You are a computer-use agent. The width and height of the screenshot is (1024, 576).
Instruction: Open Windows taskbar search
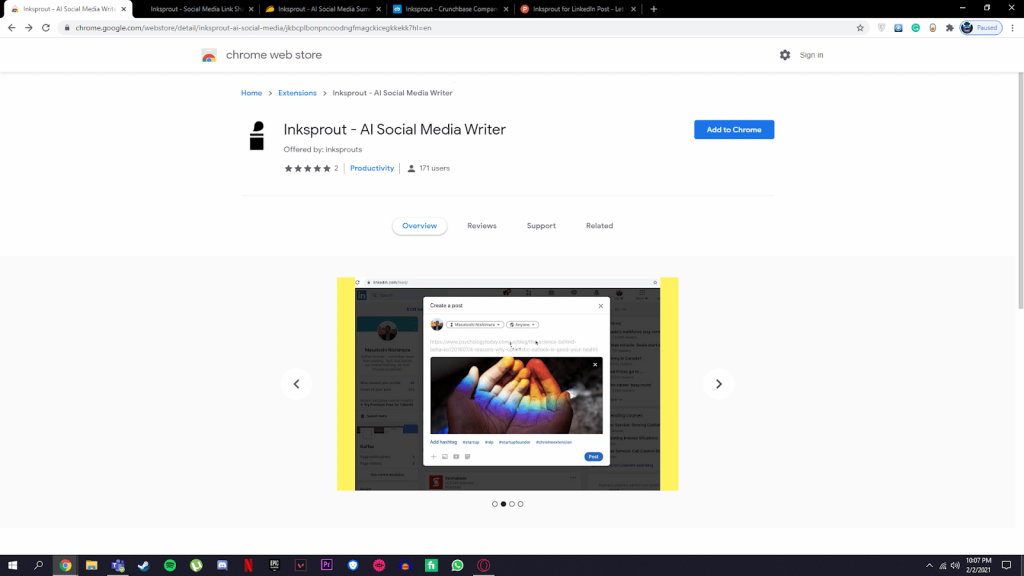point(39,566)
